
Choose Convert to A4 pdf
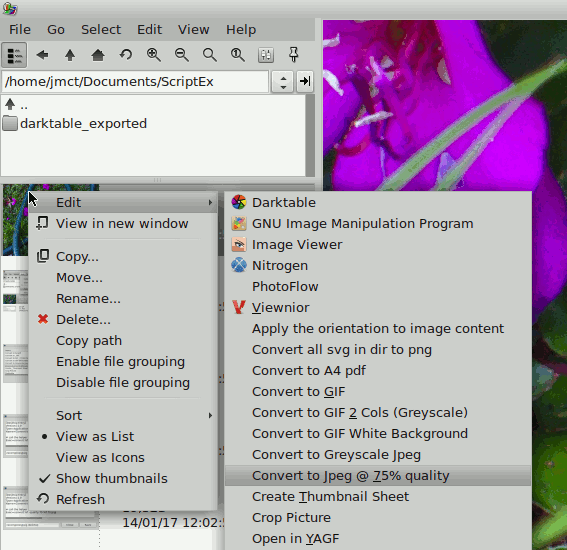pos(378,370)
